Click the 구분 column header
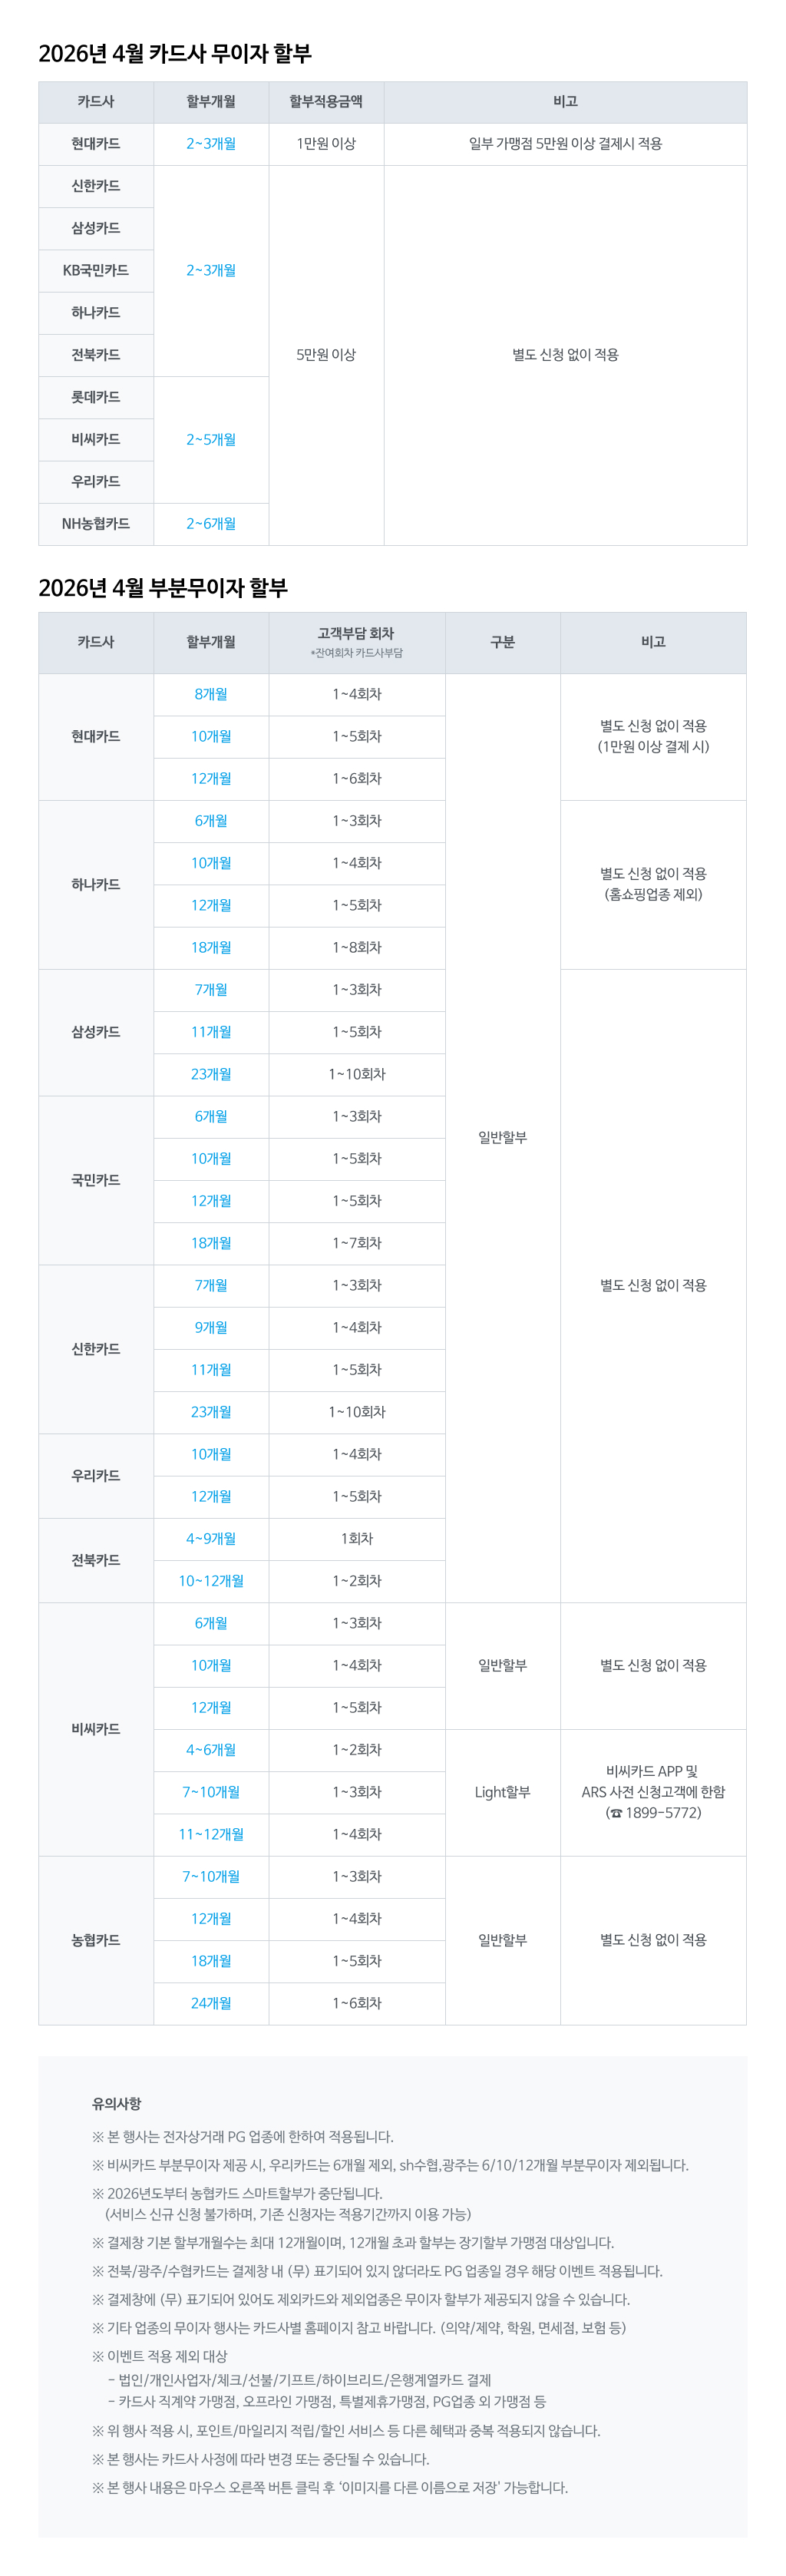Screen dimensions: 786x2576 click(502, 642)
